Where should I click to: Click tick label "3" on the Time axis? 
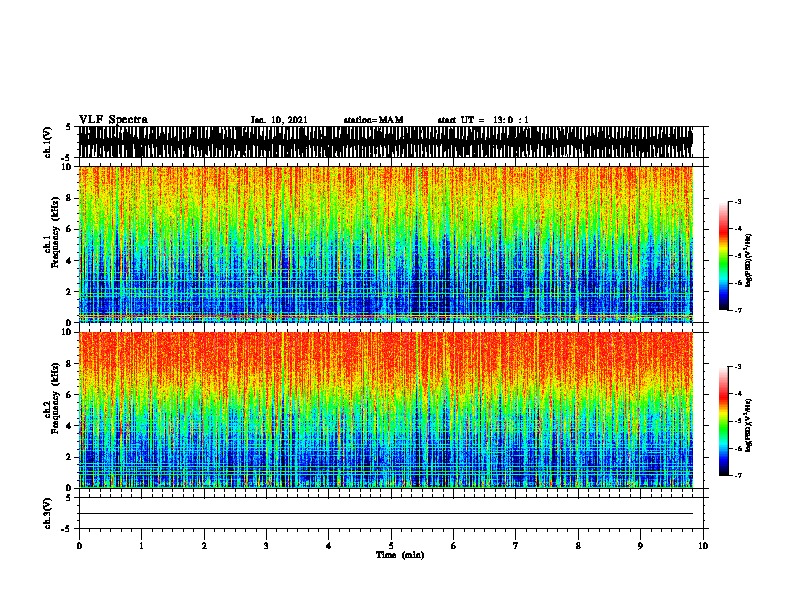click(x=266, y=546)
